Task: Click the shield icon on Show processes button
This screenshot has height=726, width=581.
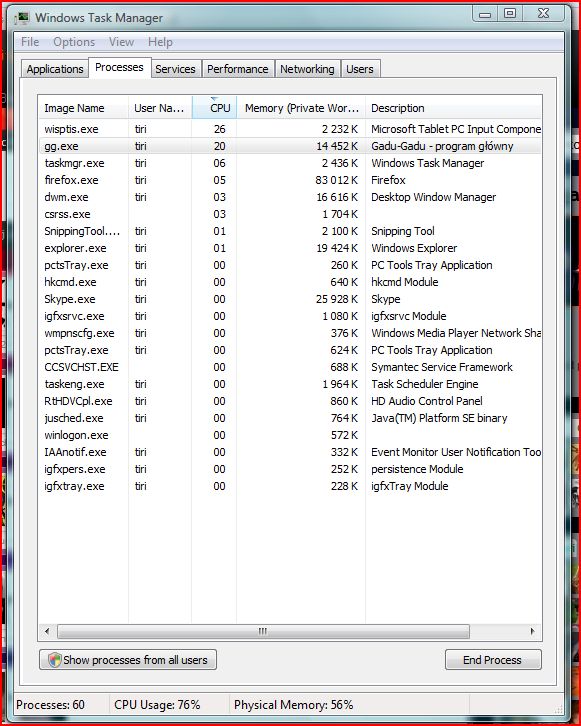Action: point(55,660)
